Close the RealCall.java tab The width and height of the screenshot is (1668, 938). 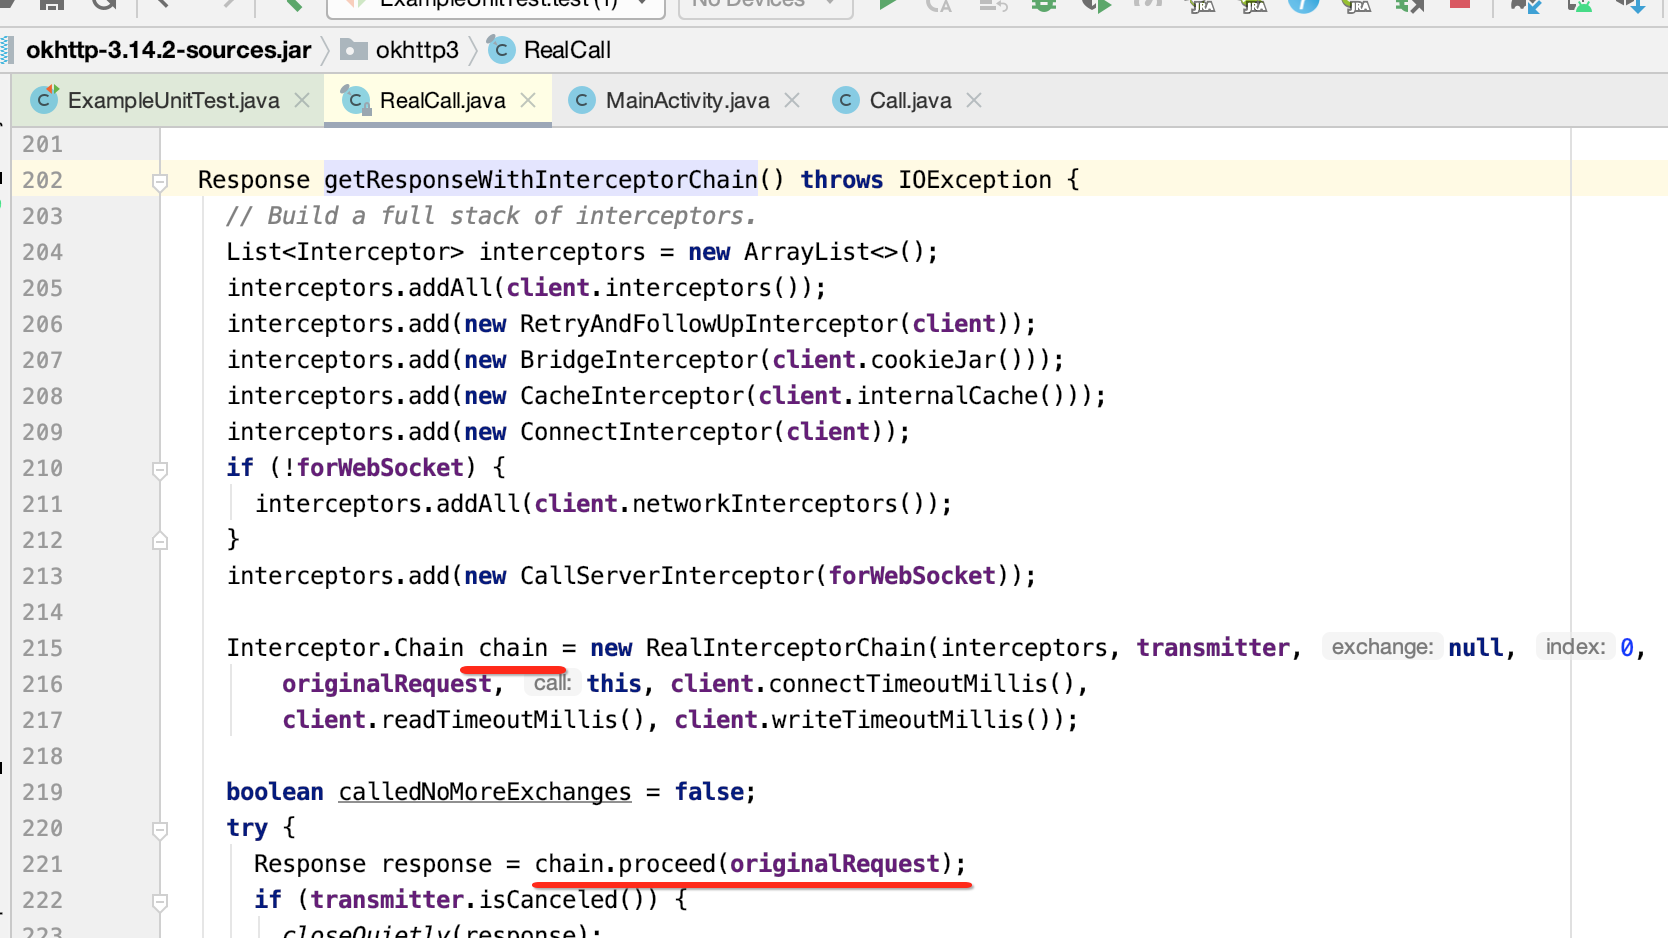tap(528, 100)
